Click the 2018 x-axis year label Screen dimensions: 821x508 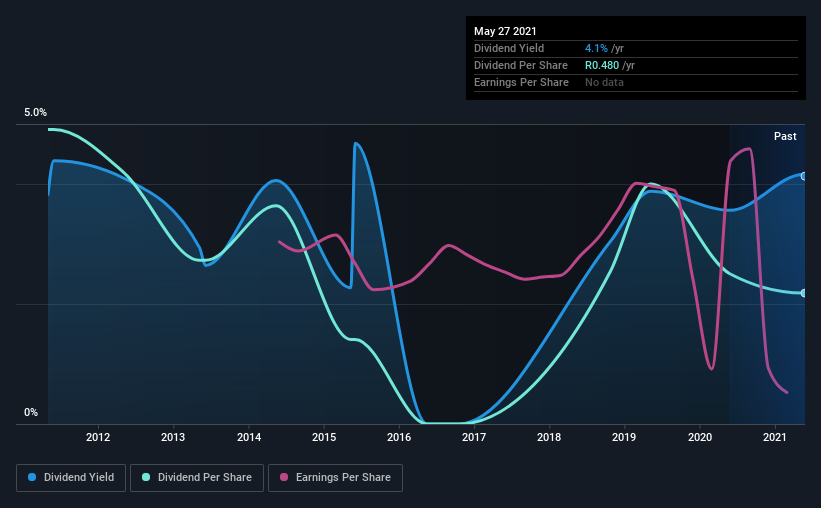(x=549, y=437)
